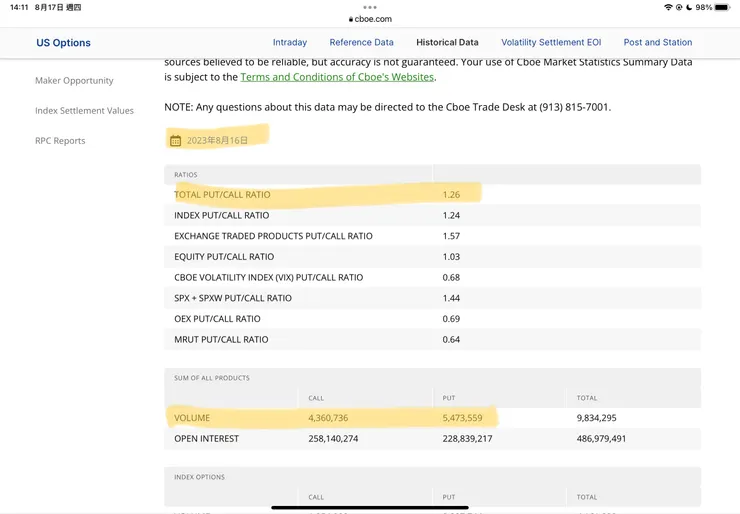Viewport: 740px width, 514px height.
Task: Select the SPX ratio value 1.44
Action: [x=451, y=298]
